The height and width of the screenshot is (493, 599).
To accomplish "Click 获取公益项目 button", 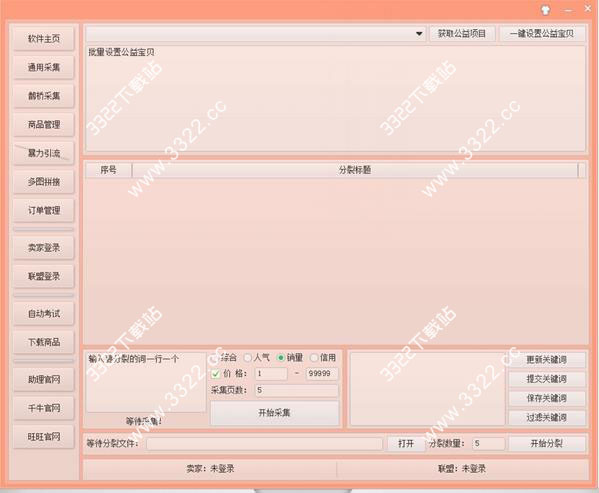I will (462, 34).
